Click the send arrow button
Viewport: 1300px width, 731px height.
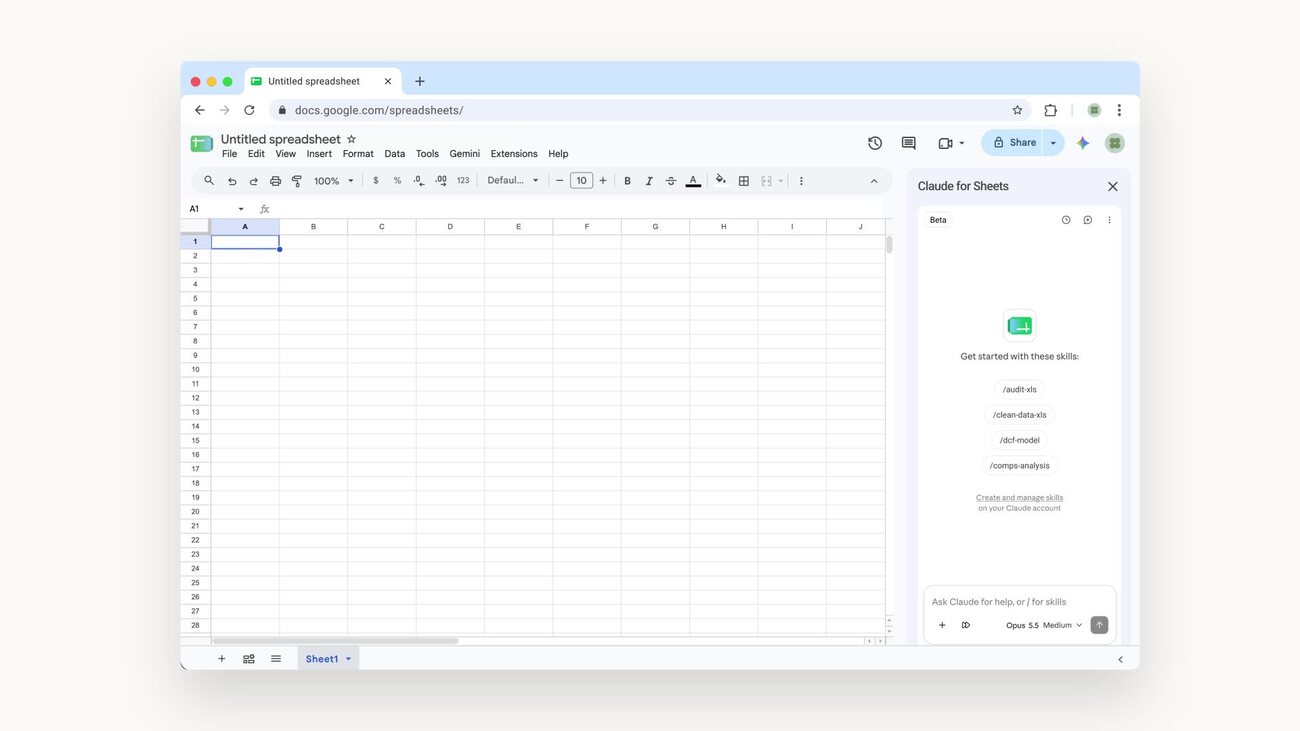[1099, 625]
